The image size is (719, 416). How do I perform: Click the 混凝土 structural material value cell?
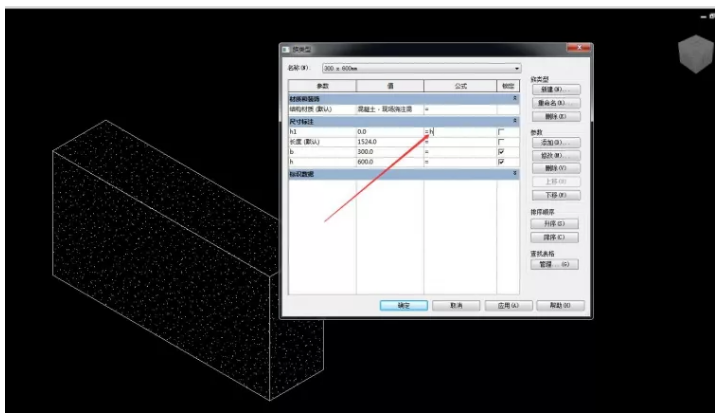390,110
